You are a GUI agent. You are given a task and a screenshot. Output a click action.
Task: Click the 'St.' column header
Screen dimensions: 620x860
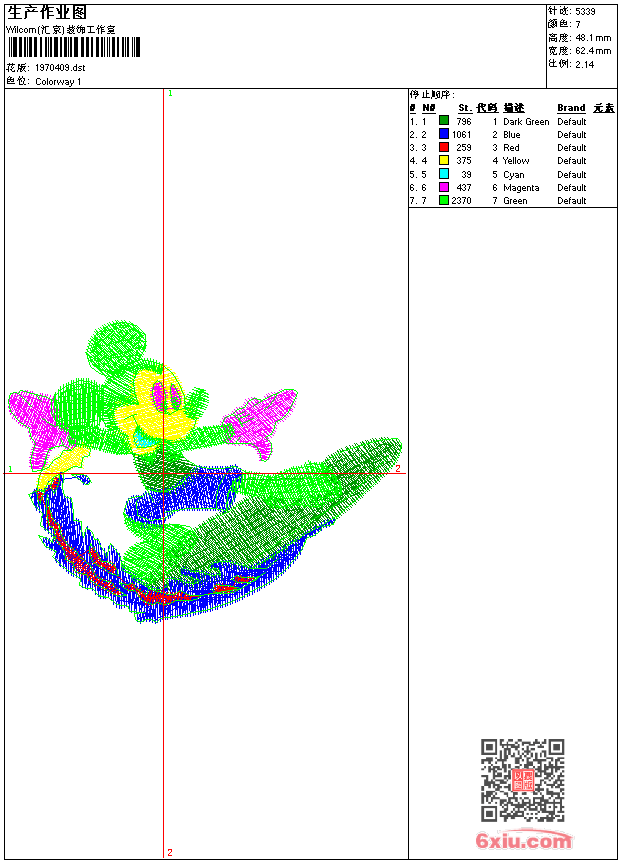pos(465,108)
